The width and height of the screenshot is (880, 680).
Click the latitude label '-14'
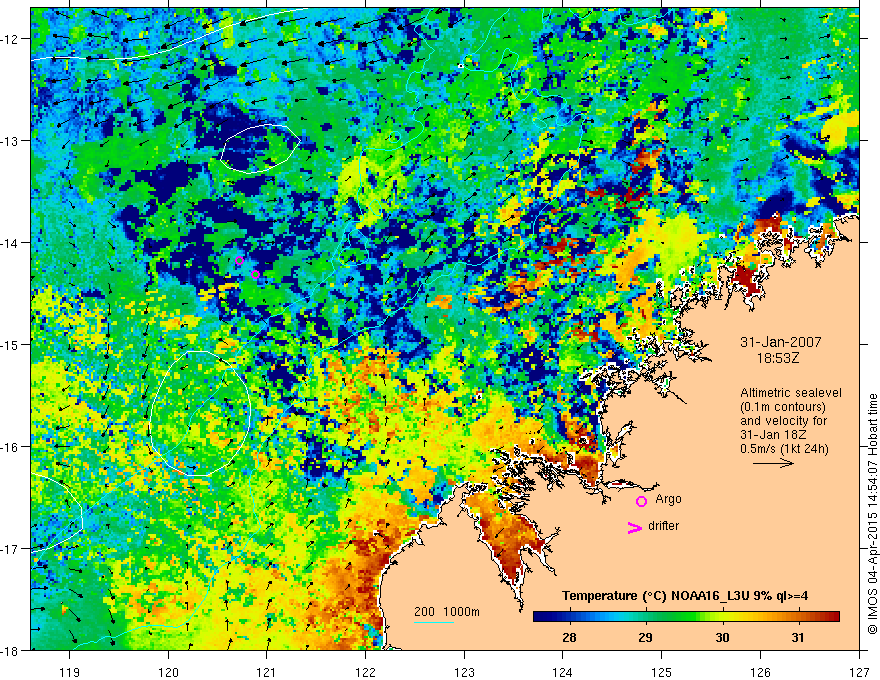(x=10, y=243)
